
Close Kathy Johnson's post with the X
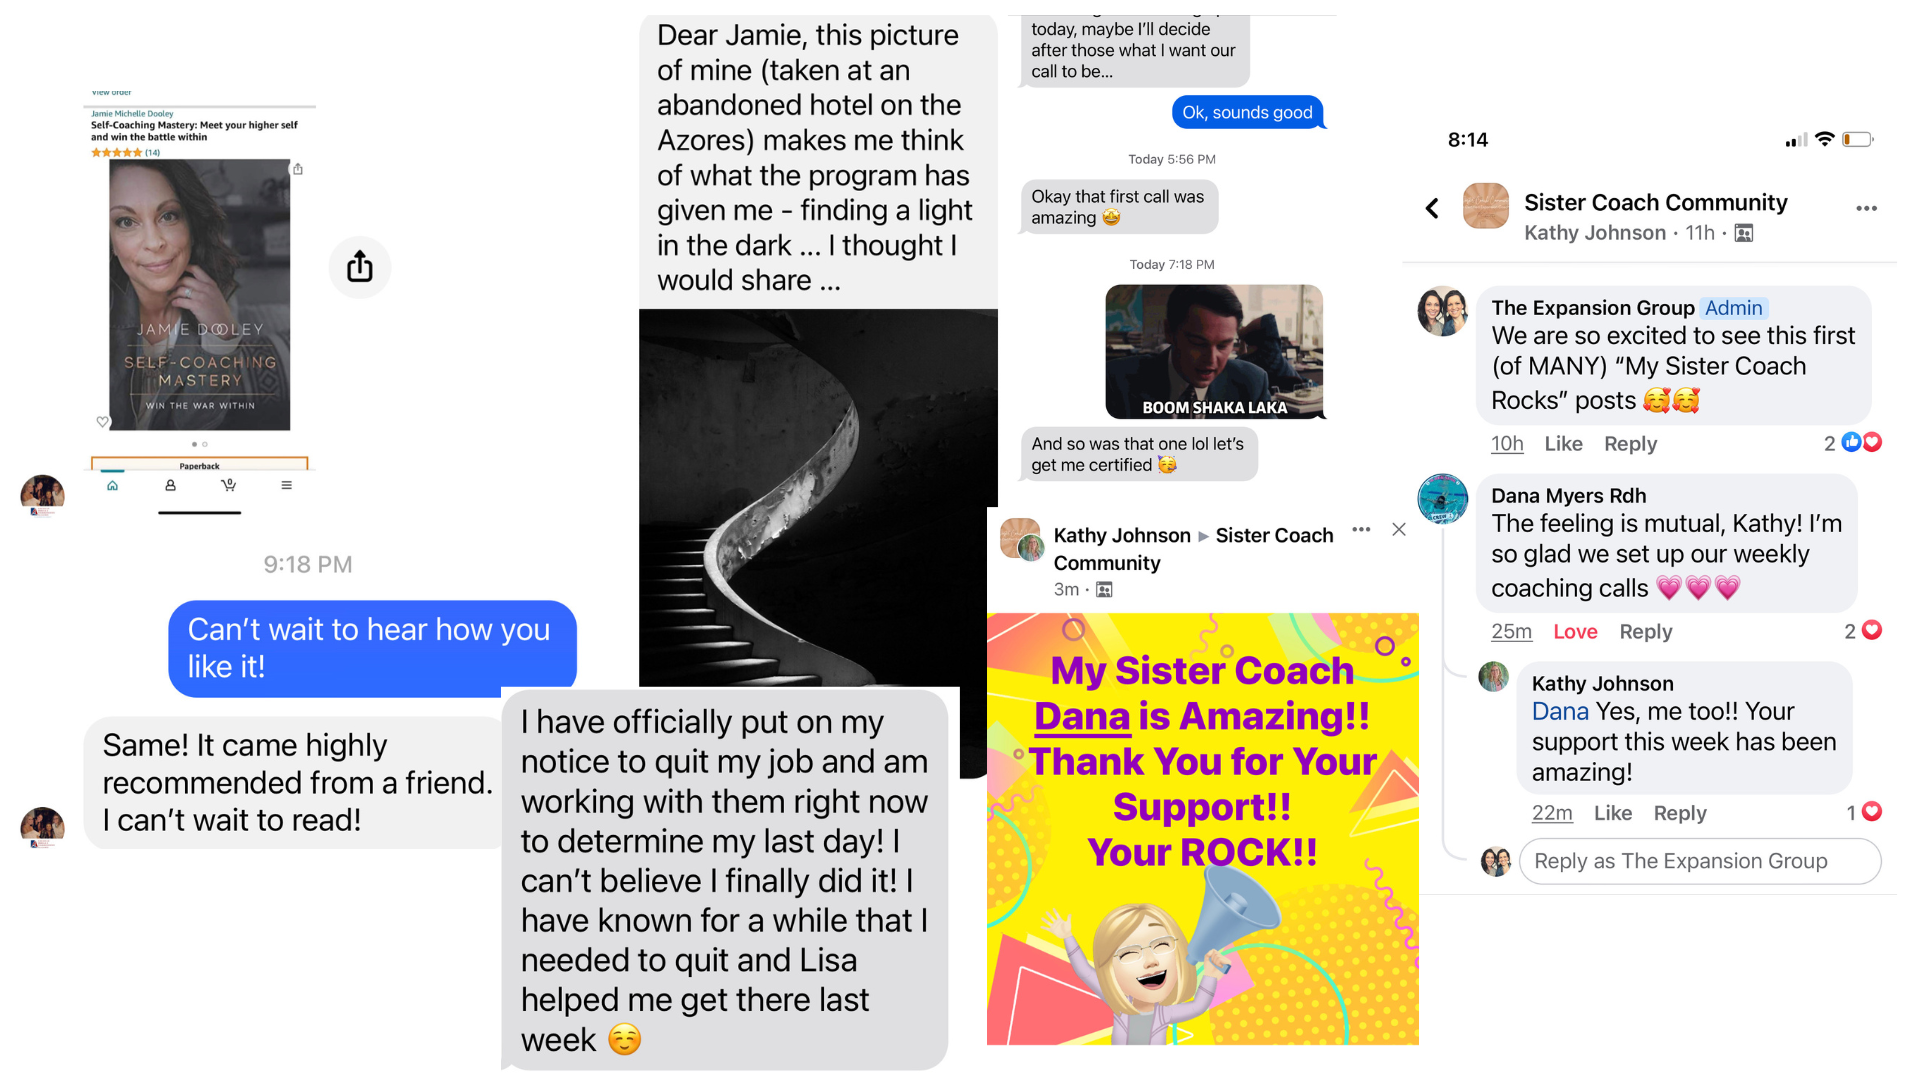(x=1399, y=530)
